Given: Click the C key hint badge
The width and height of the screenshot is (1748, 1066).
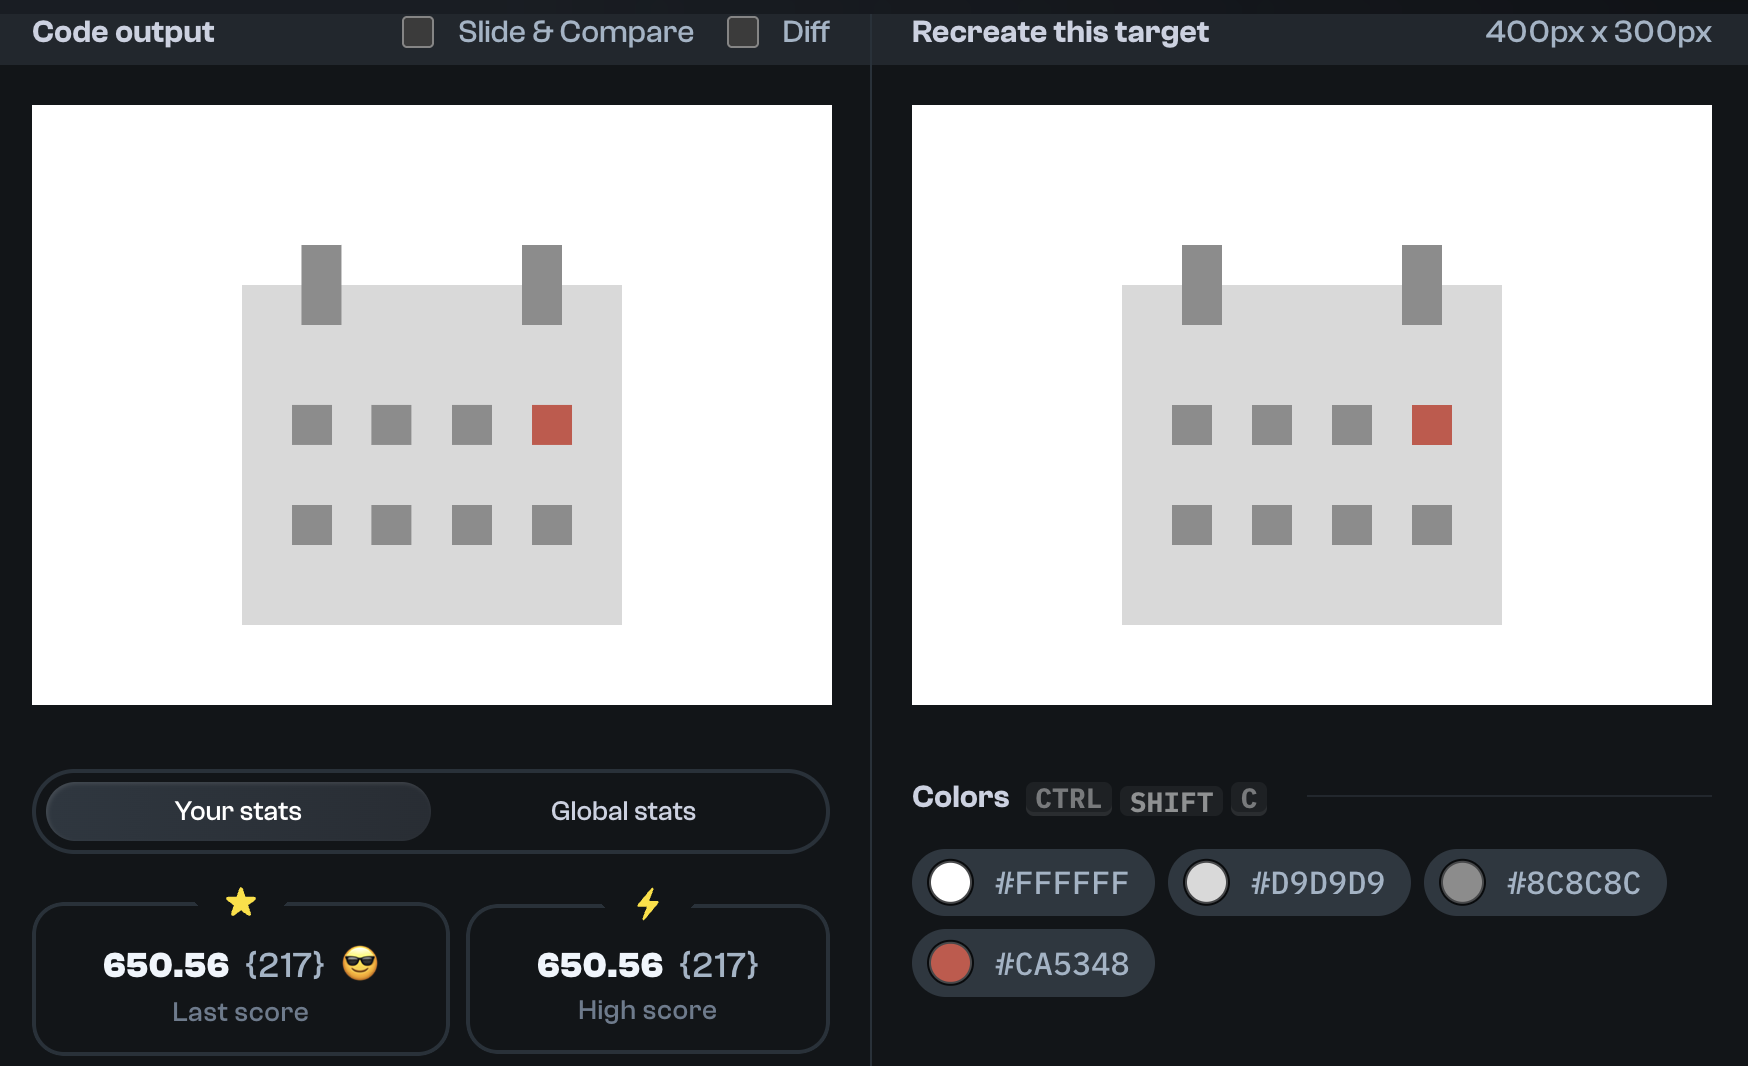Looking at the screenshot, I should click(x=1249, y=799).
